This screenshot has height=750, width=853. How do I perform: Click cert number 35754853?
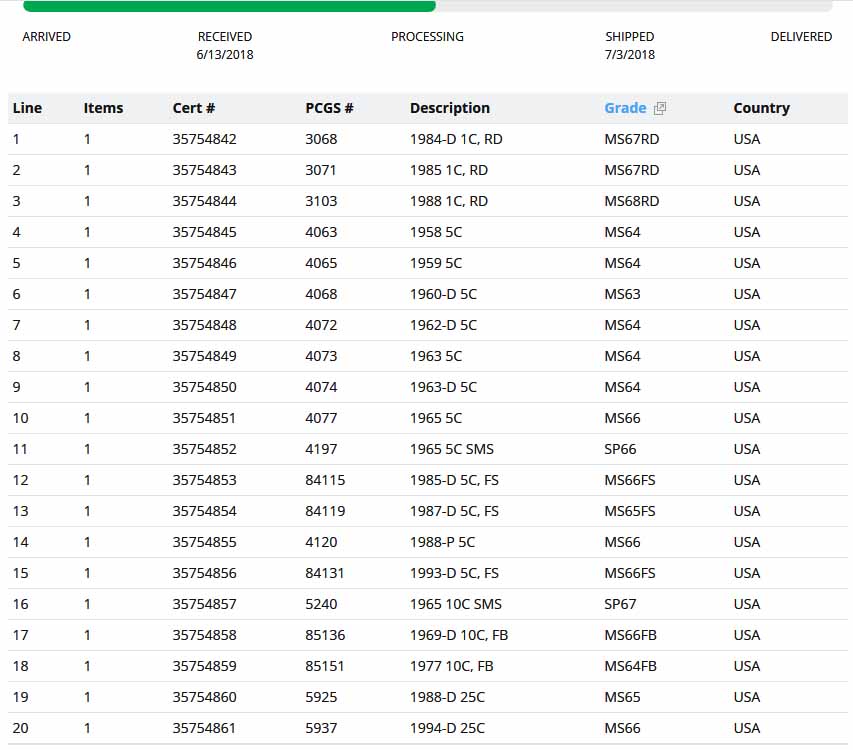(205, 480)
